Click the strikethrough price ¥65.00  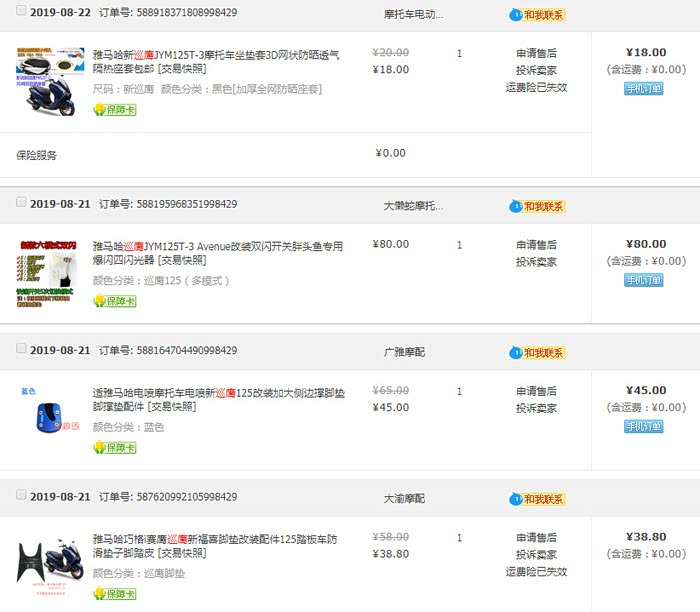[391, 390]
